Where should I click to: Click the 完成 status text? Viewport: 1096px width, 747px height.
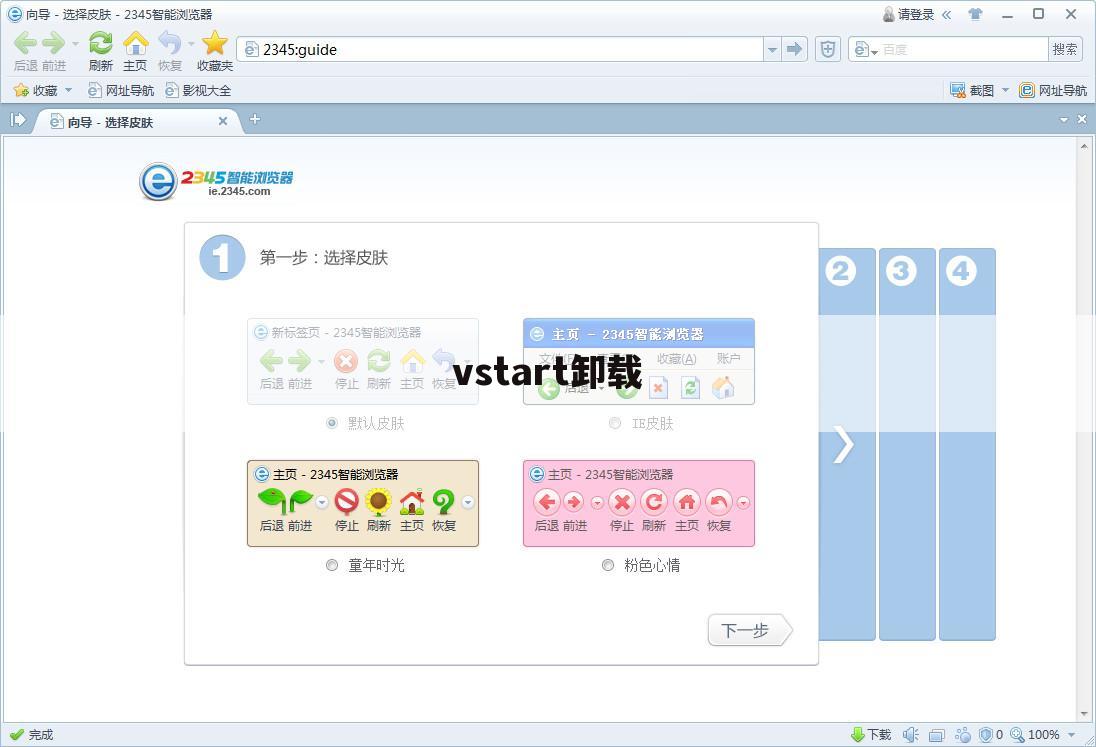41,734
